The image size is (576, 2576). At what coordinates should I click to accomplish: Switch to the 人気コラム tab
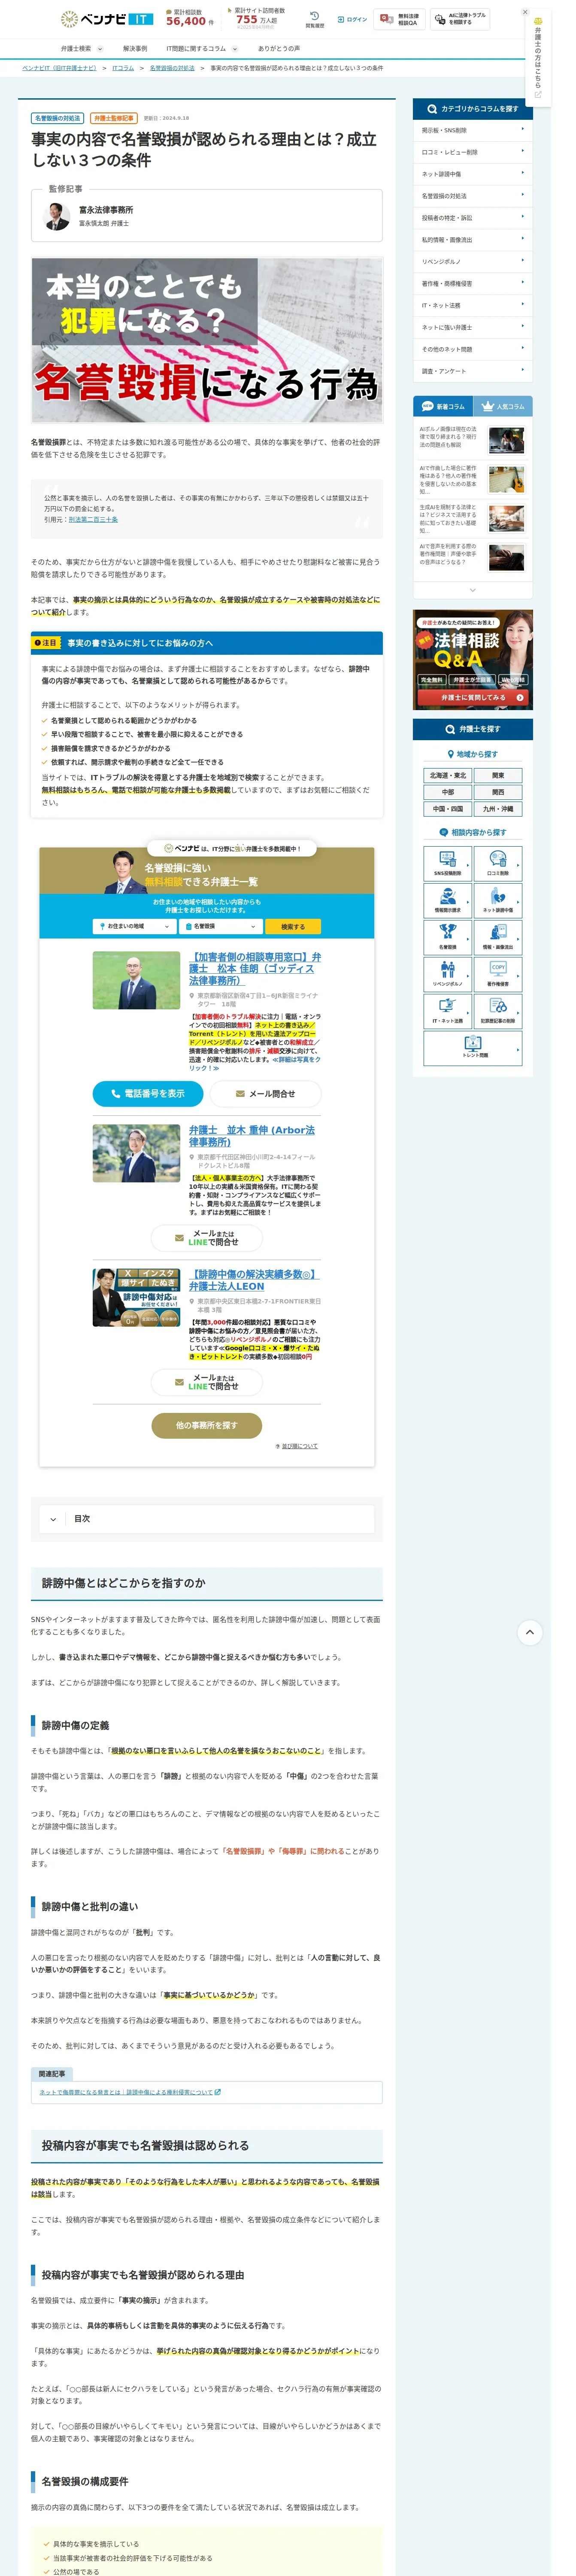pos(503,406)
